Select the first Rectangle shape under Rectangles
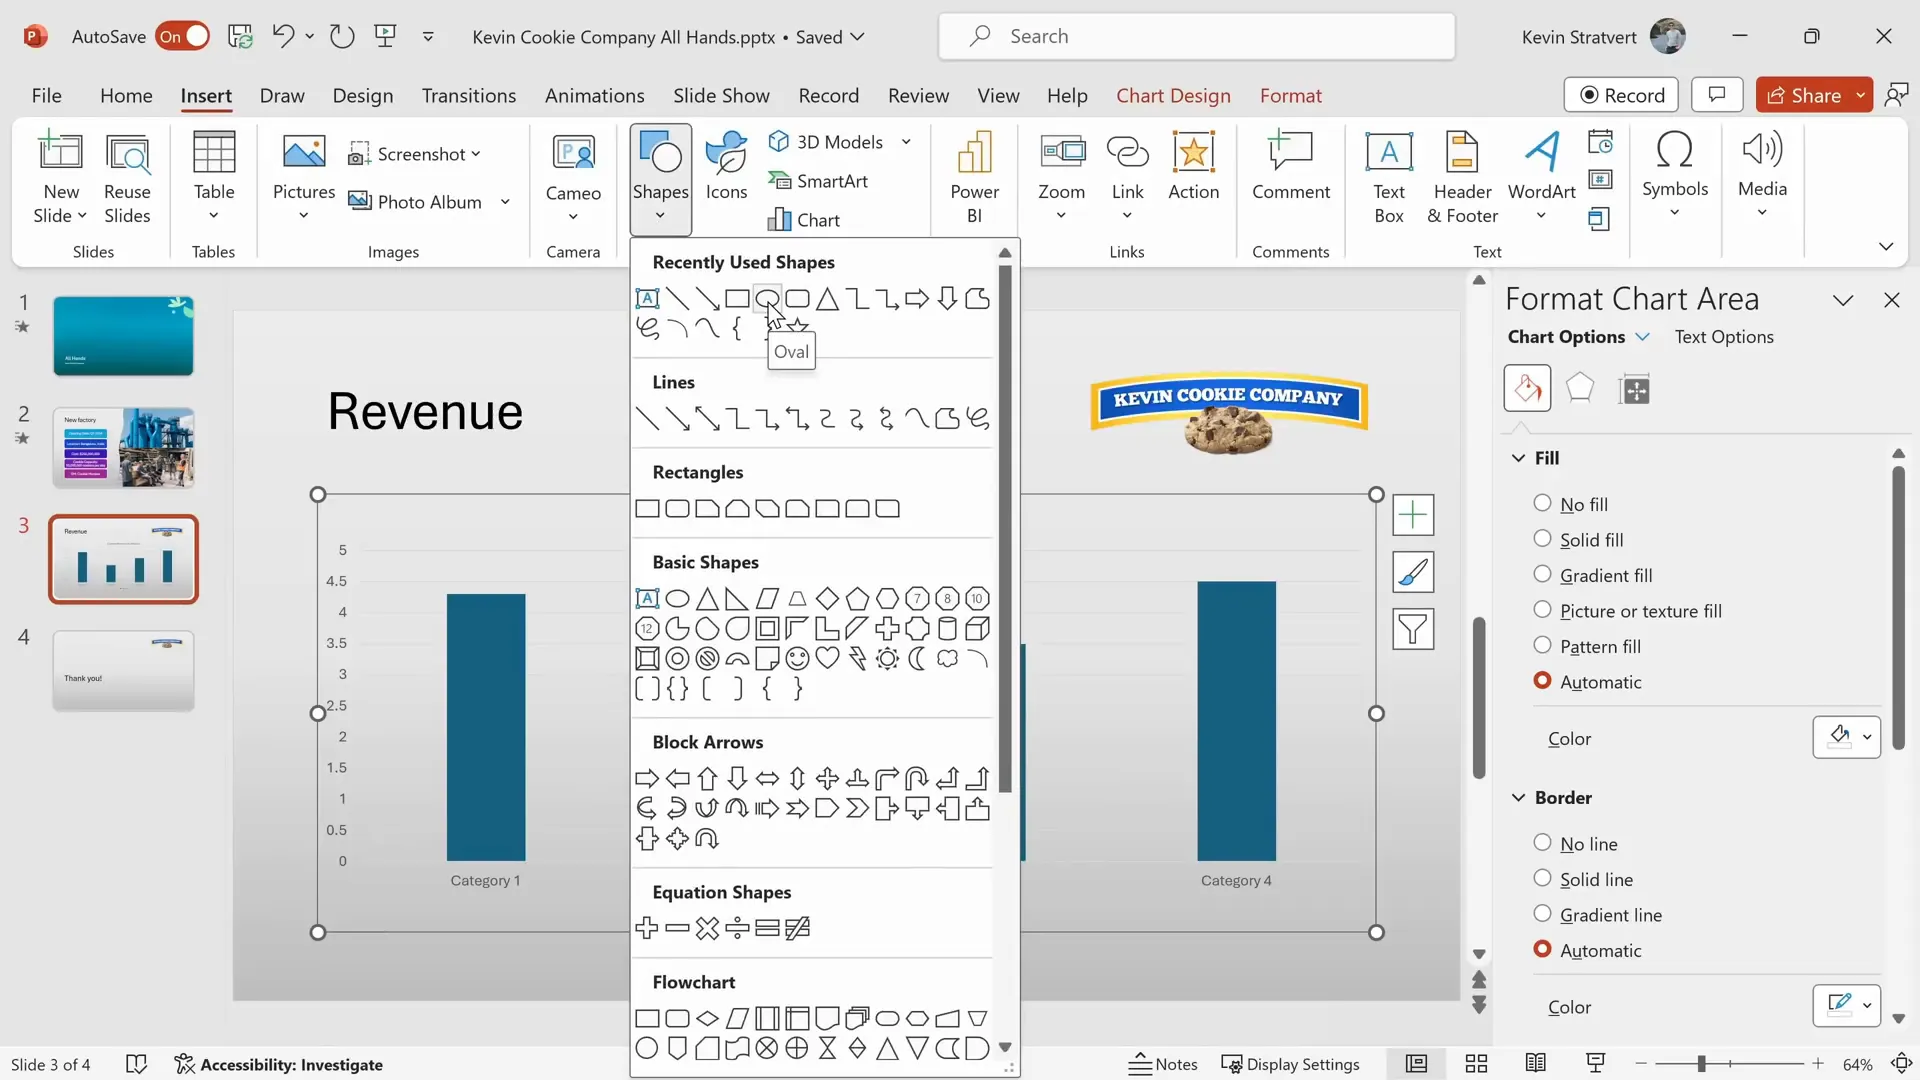Image resolution: width=1920 pixels, height=1080 pixels. 647,508
